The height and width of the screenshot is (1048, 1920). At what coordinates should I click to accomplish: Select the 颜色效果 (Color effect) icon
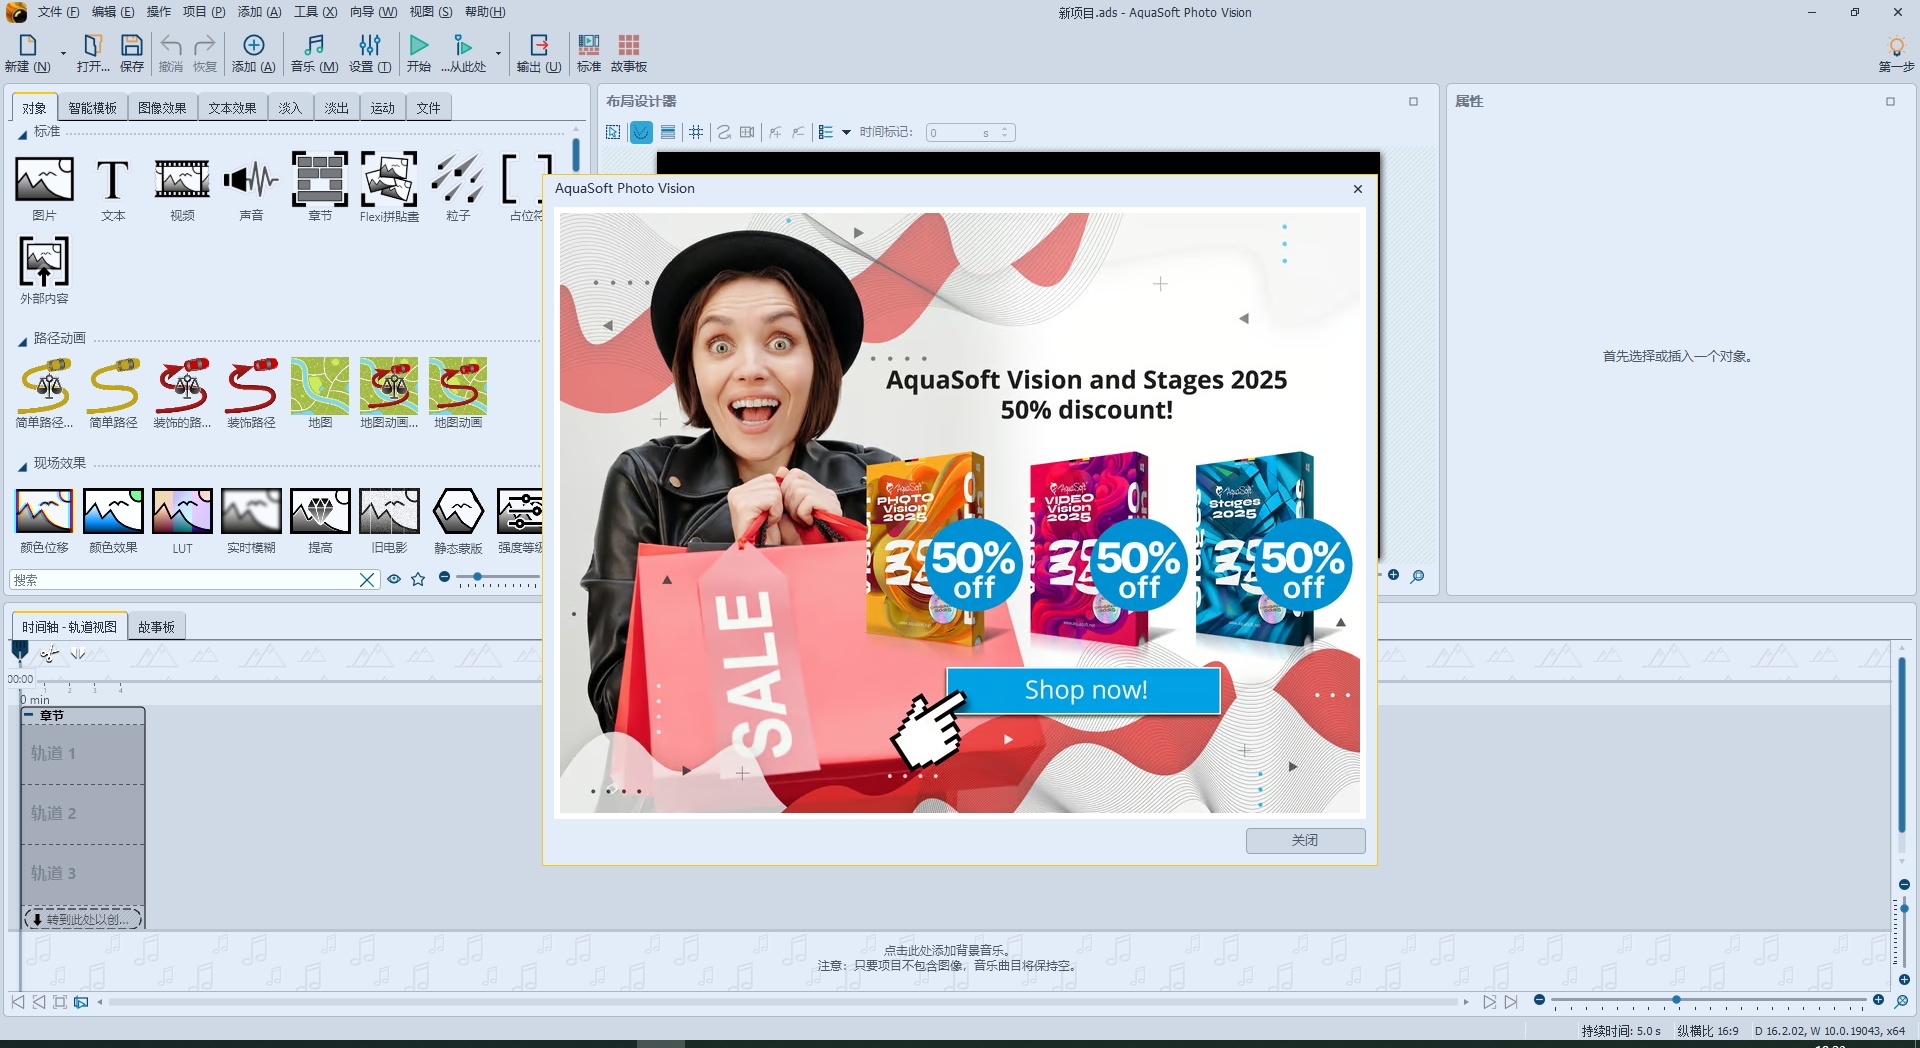[x=113, y=511]
